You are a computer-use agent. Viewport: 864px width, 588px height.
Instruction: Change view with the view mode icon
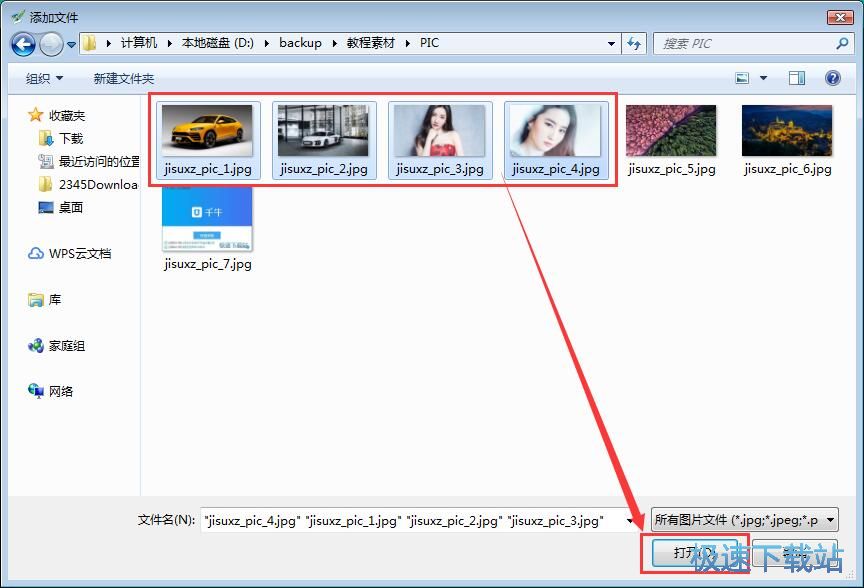tap(742, 78)
